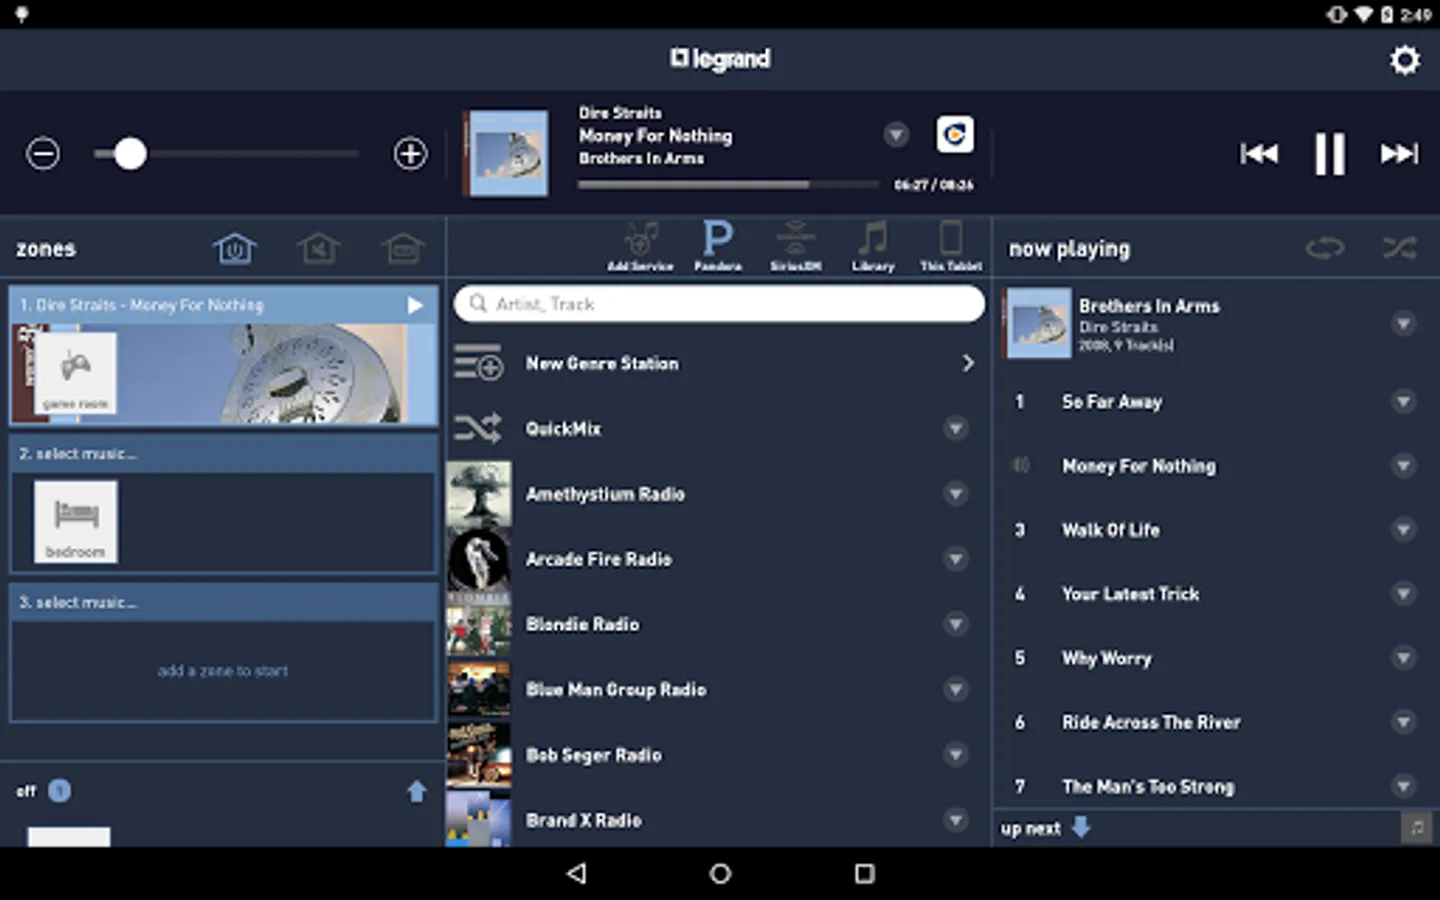Viewport: 1440px width, 900px height.
Task: Click the track progress bar
Action: point(728,184)
